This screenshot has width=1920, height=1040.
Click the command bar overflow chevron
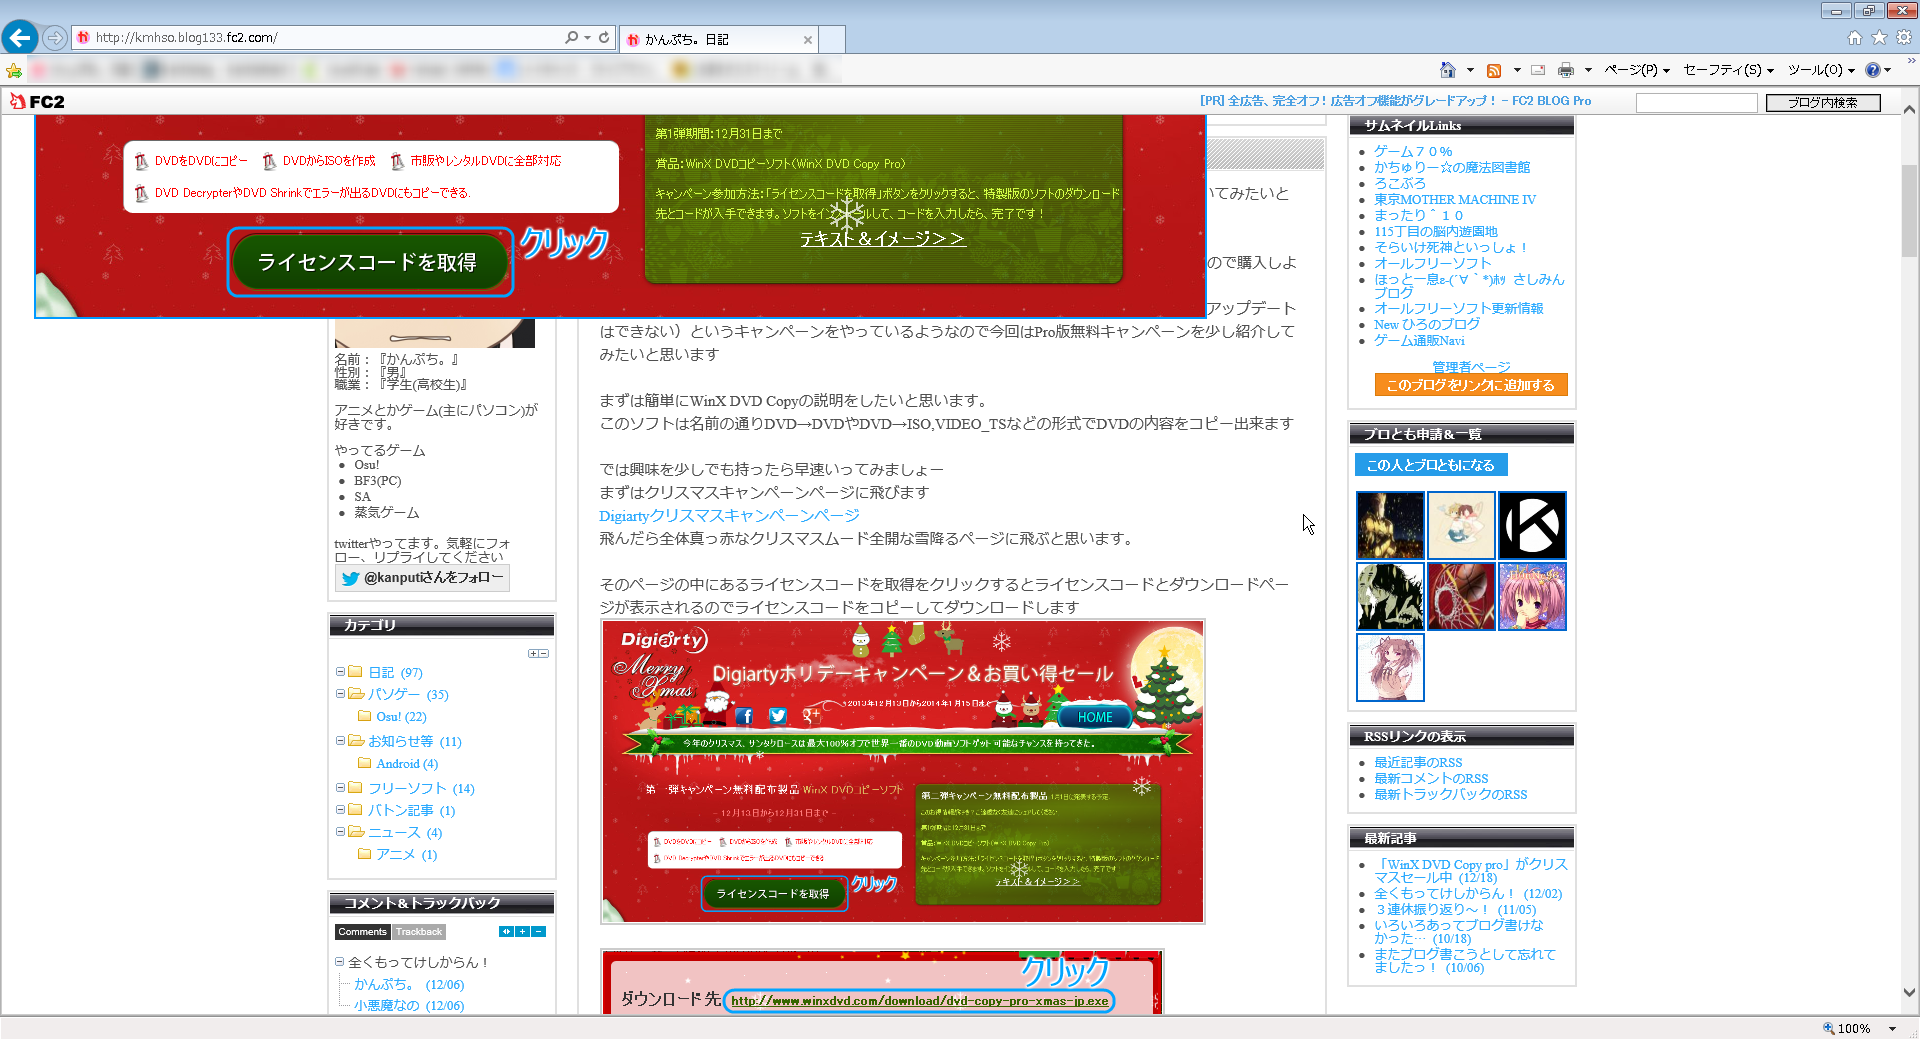(x=1911, y=61)
